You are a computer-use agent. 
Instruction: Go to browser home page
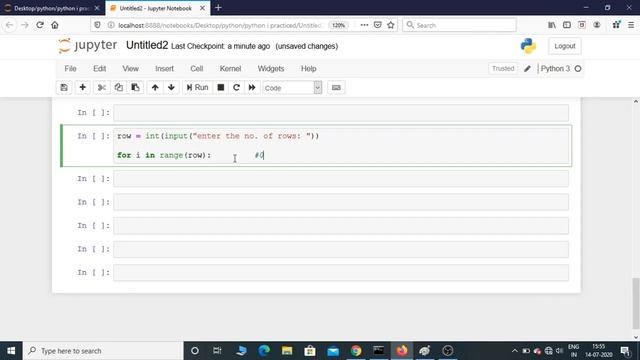pos(55,25)
